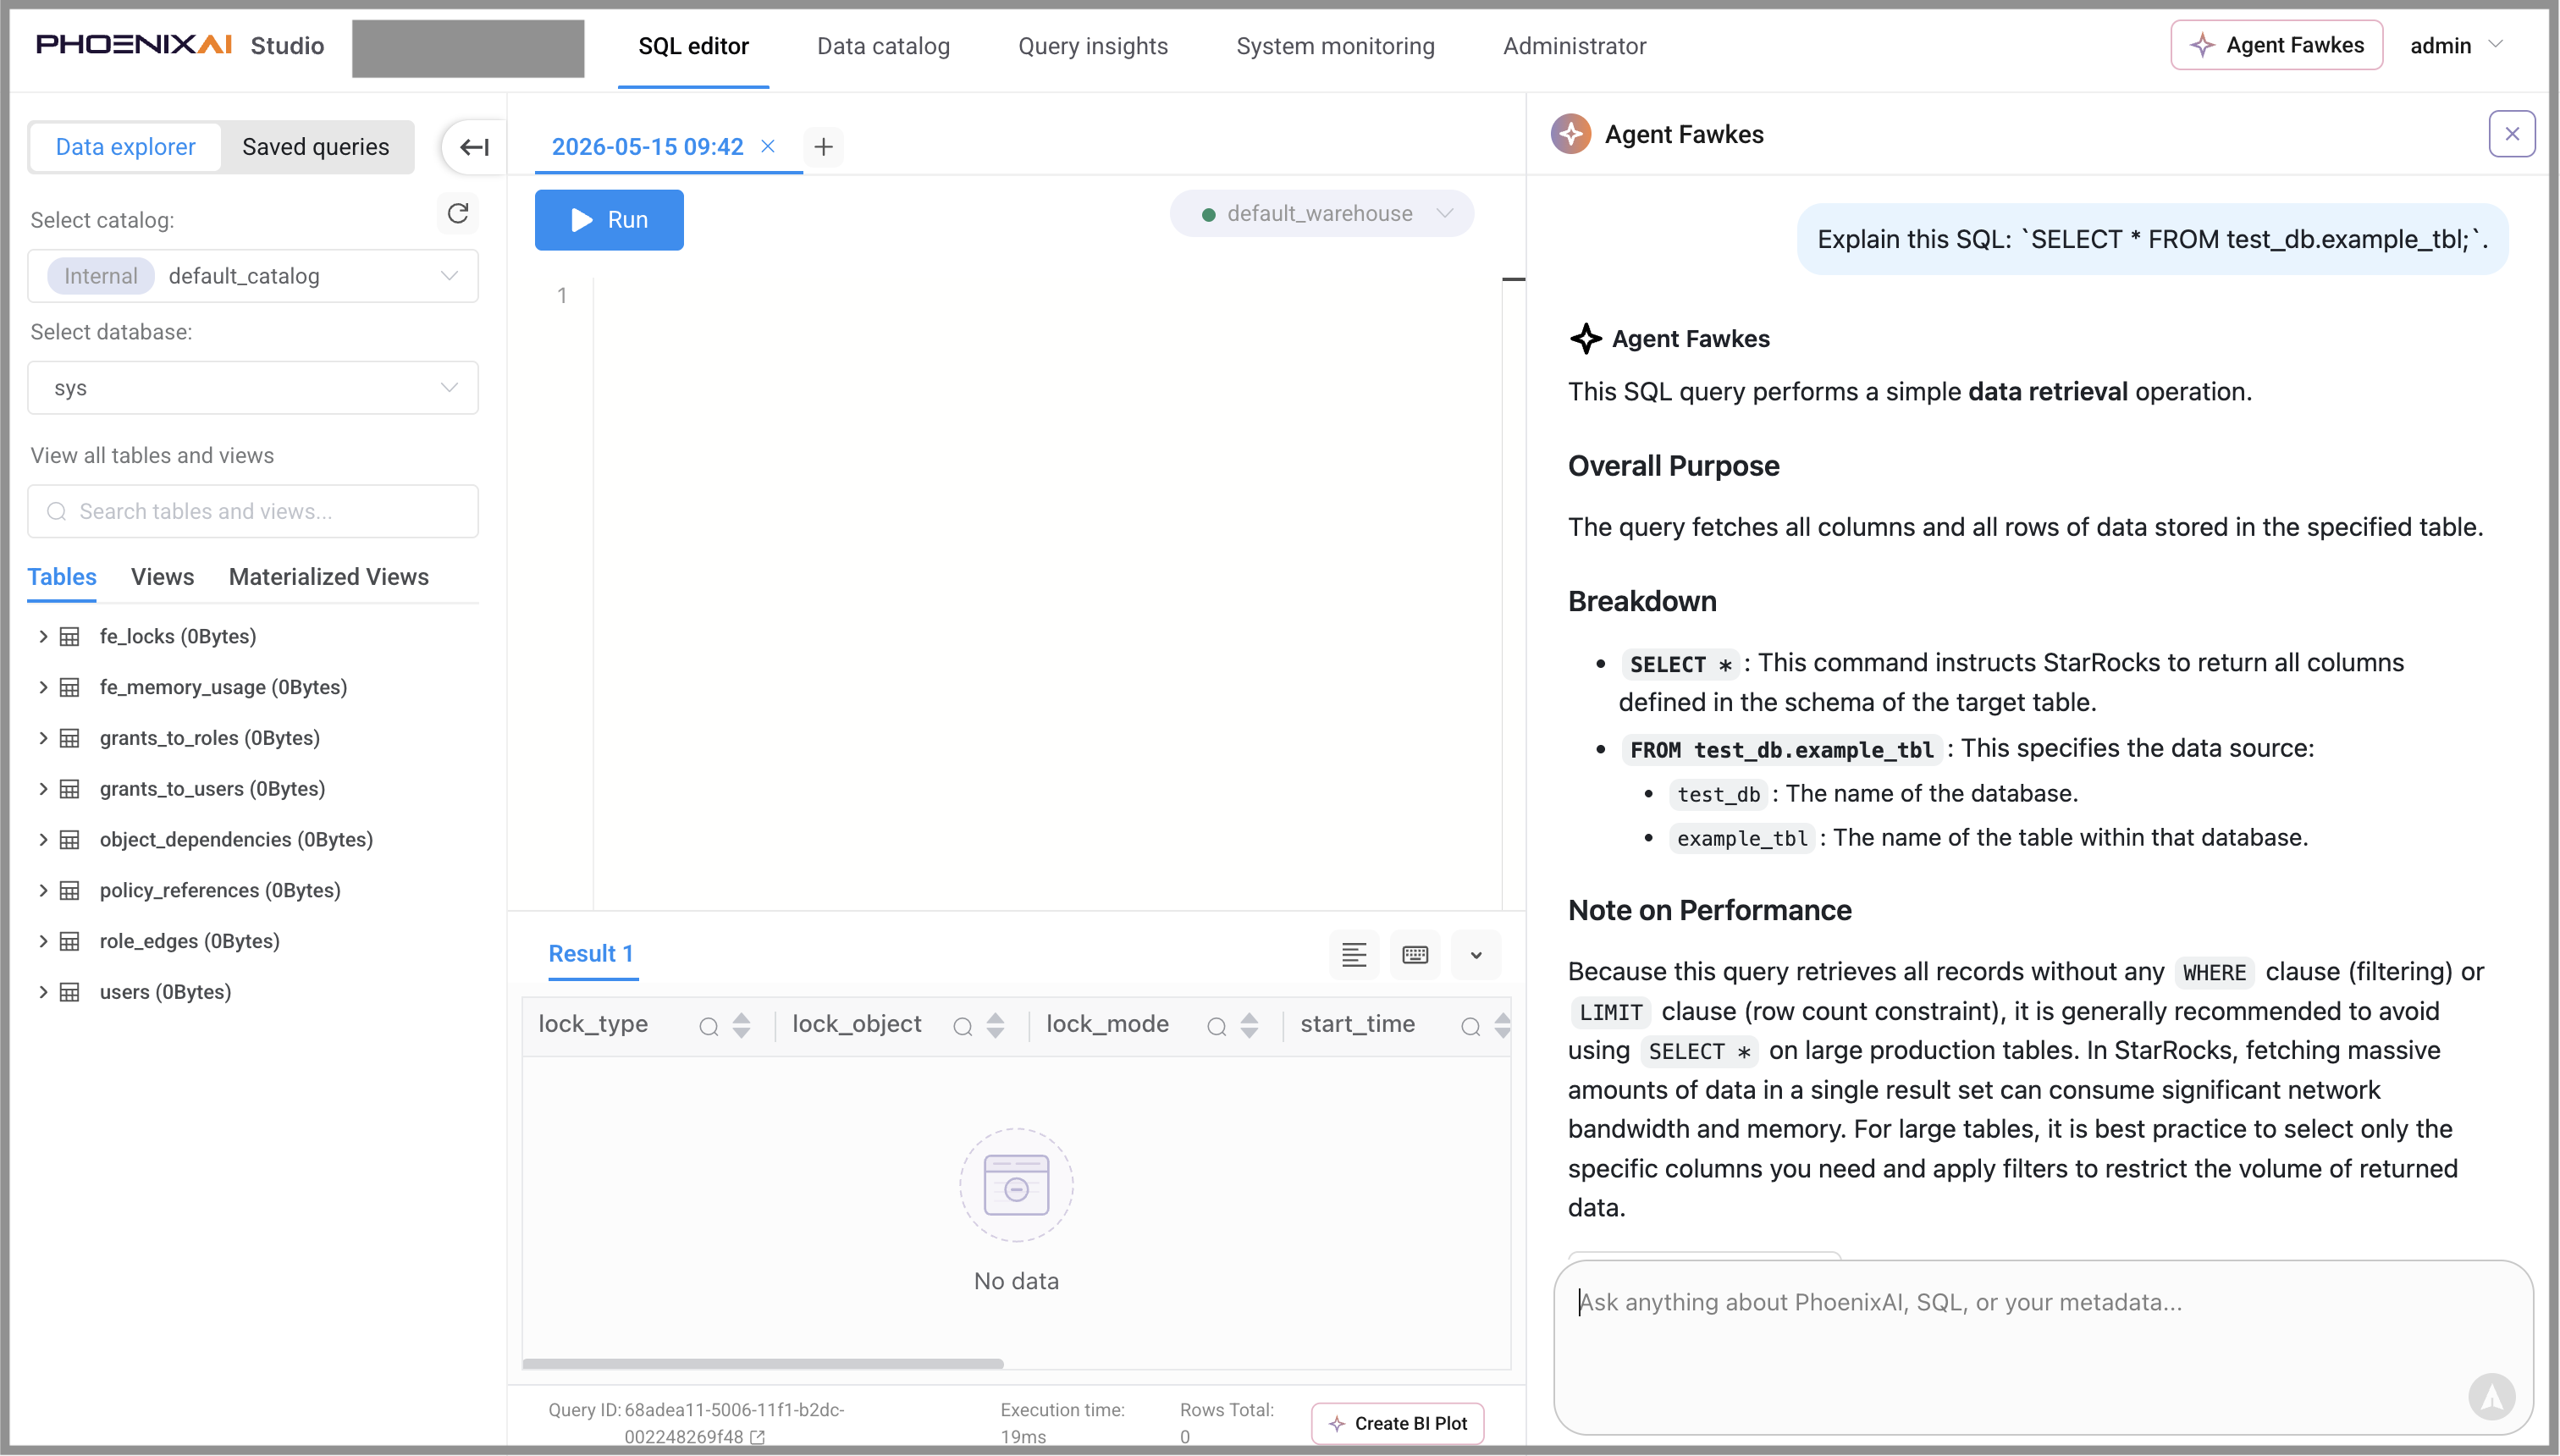This screenshot has height=1456, width=2560.
Task: Click the start_time column header
Action: click(x=1357, y=1025)
